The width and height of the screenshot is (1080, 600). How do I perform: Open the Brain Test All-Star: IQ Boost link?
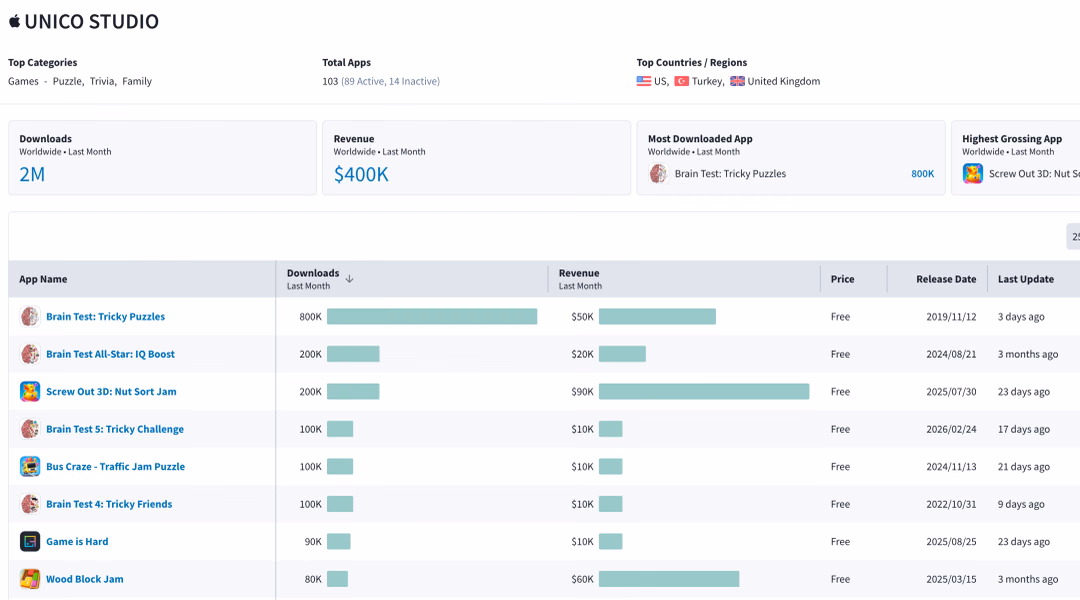coord(110,354)
